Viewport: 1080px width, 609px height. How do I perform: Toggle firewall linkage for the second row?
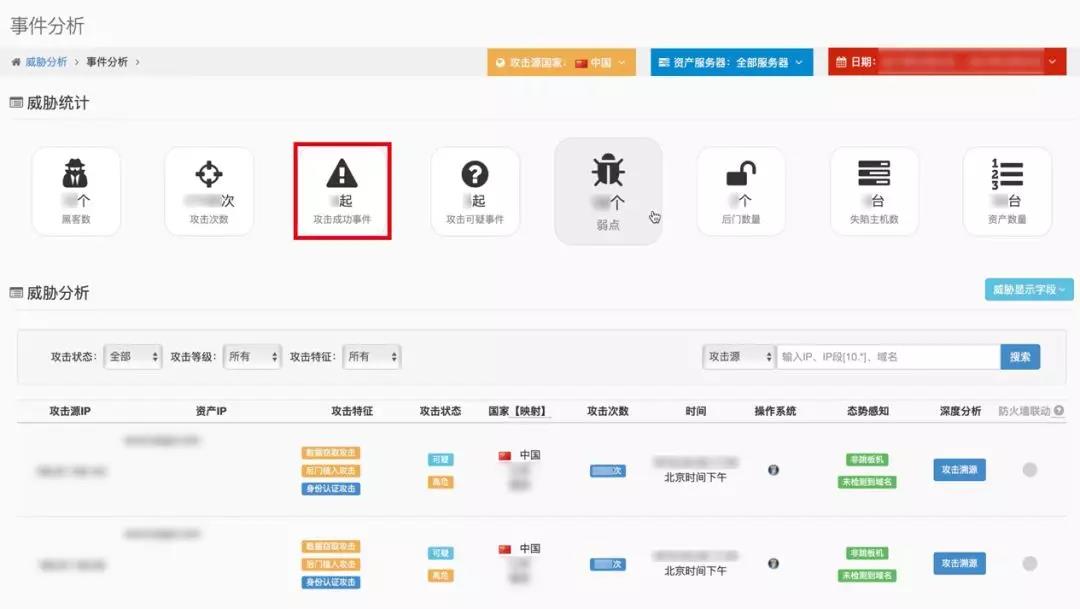point(1030,564)
